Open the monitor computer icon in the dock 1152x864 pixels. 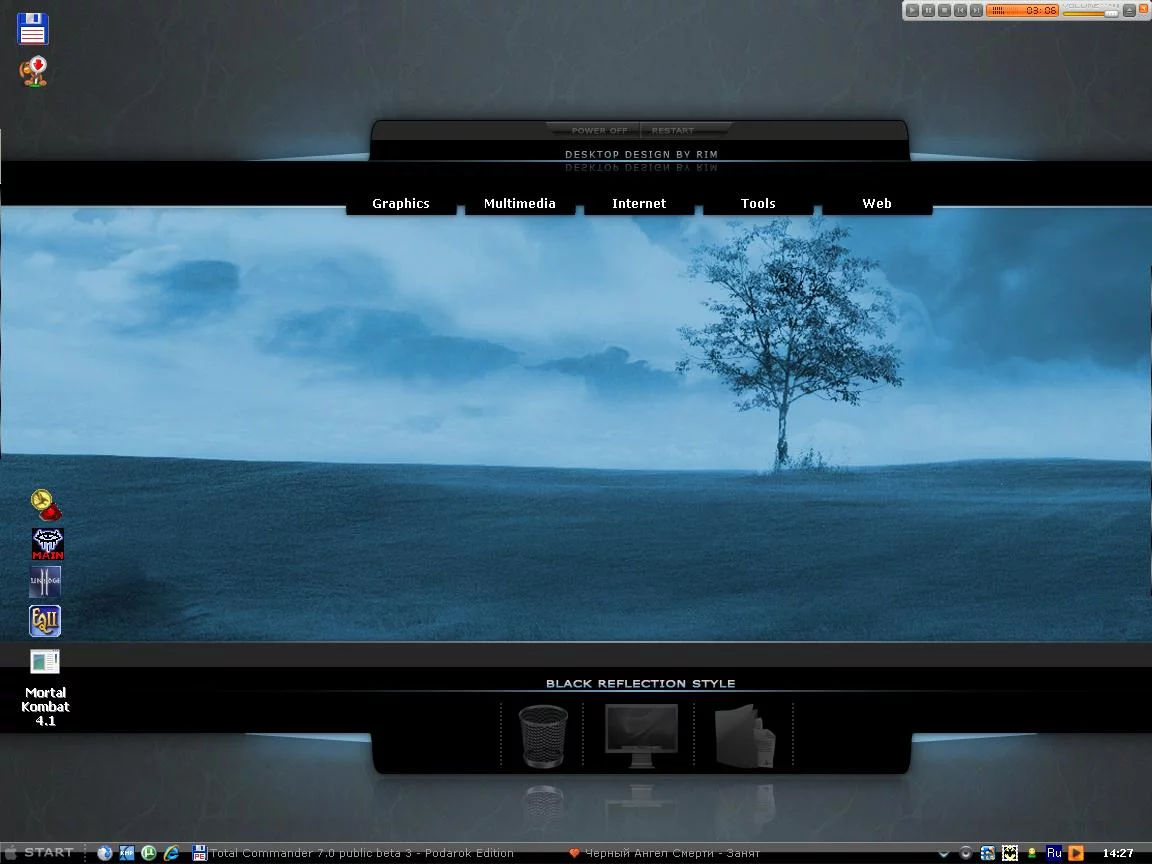coord(641,735)
